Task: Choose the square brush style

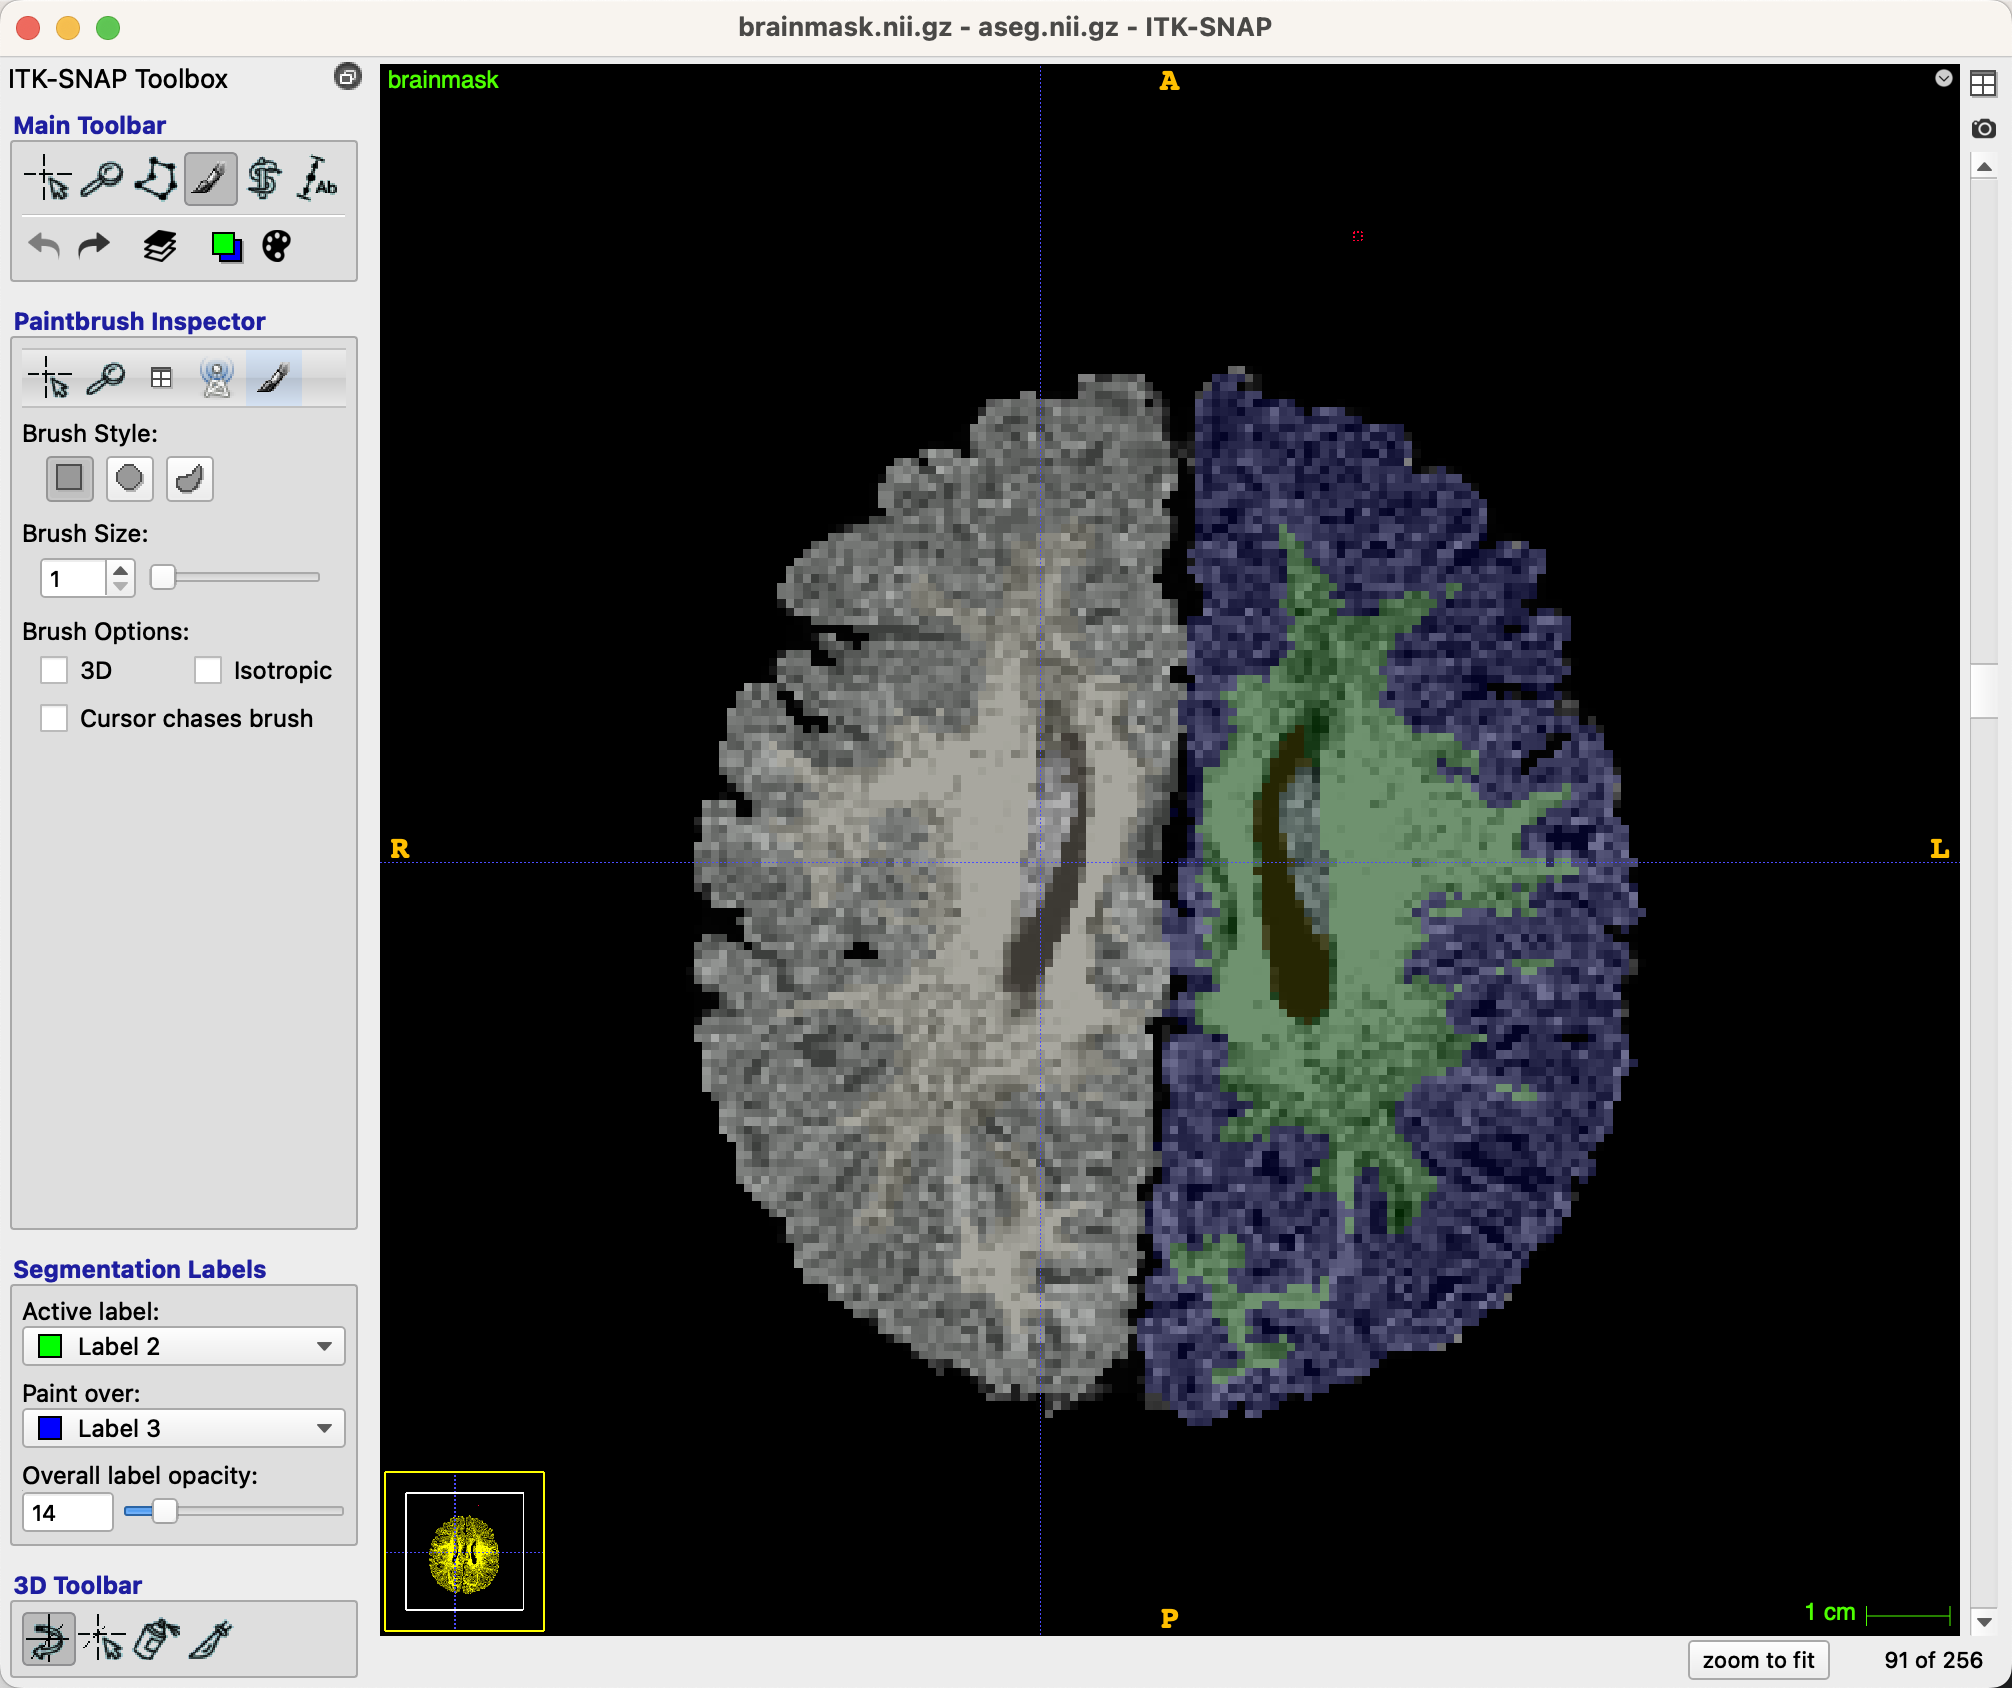Action: 69,479
